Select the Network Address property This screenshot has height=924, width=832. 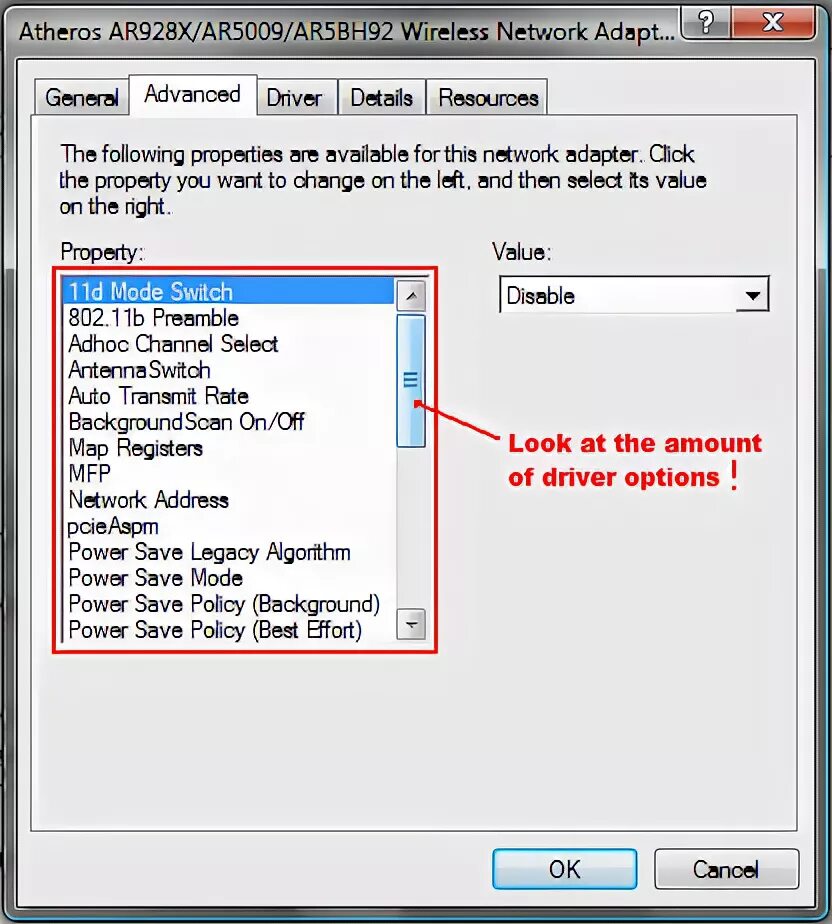[229, 500]
